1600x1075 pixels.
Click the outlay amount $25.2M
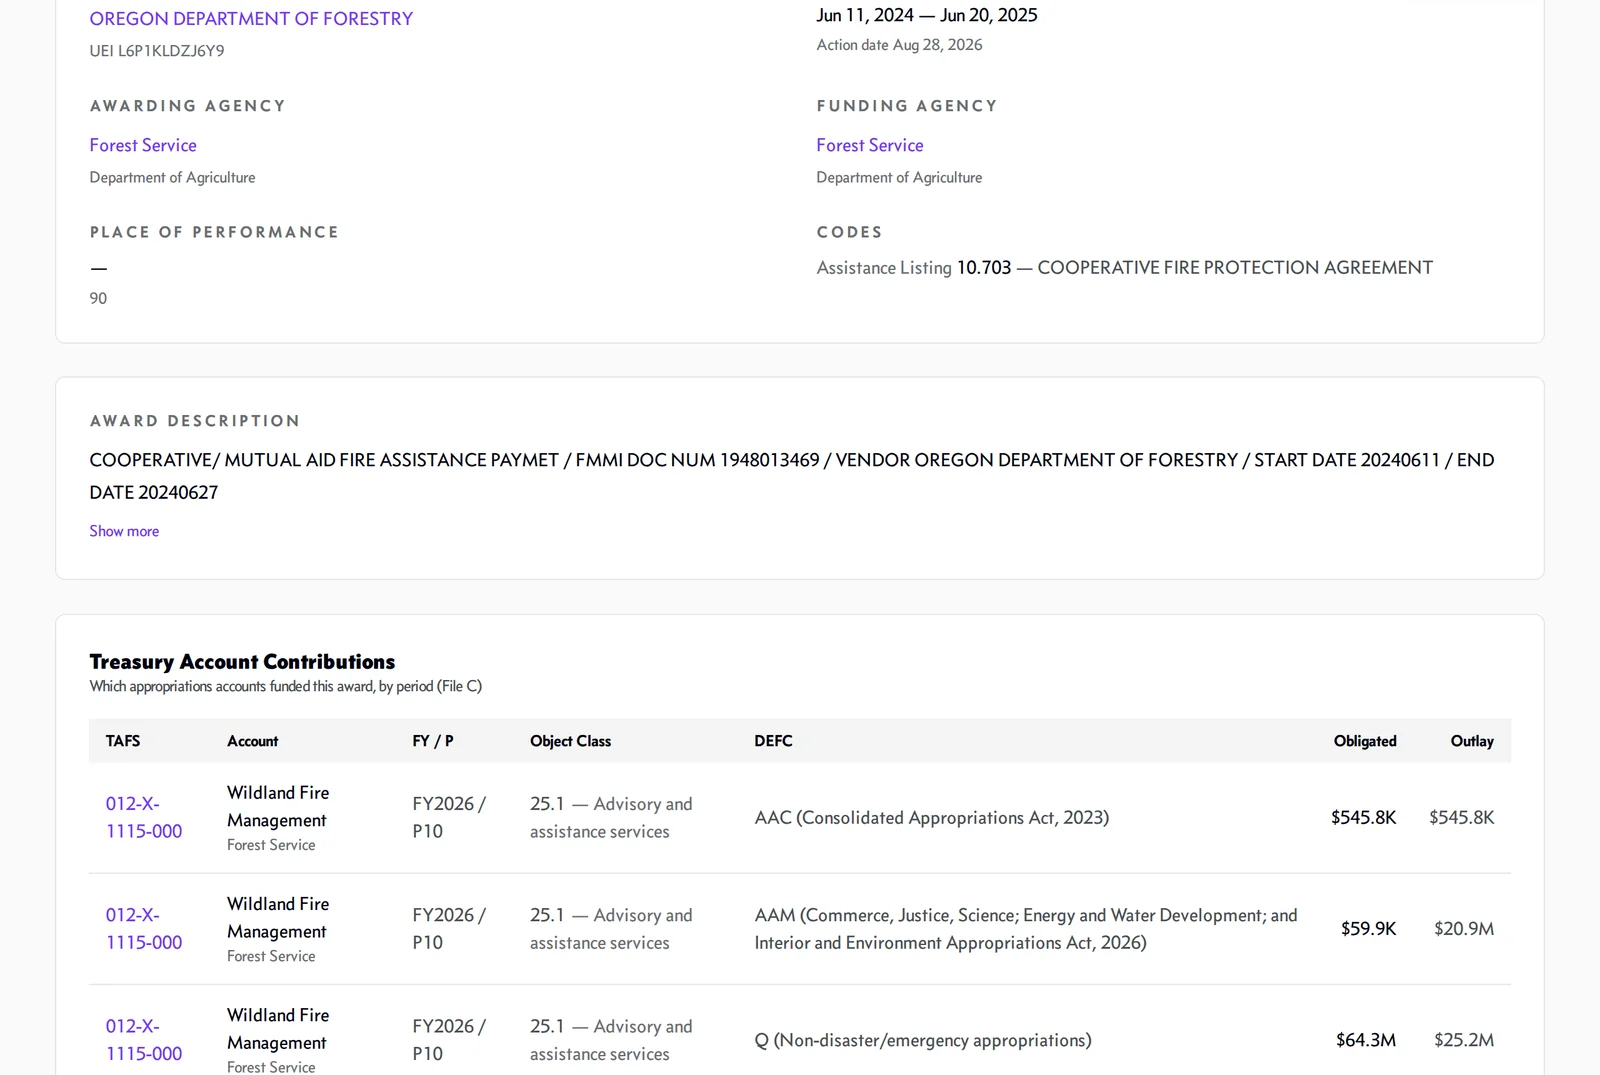pyautogui.click(x=1464, y=1040)
